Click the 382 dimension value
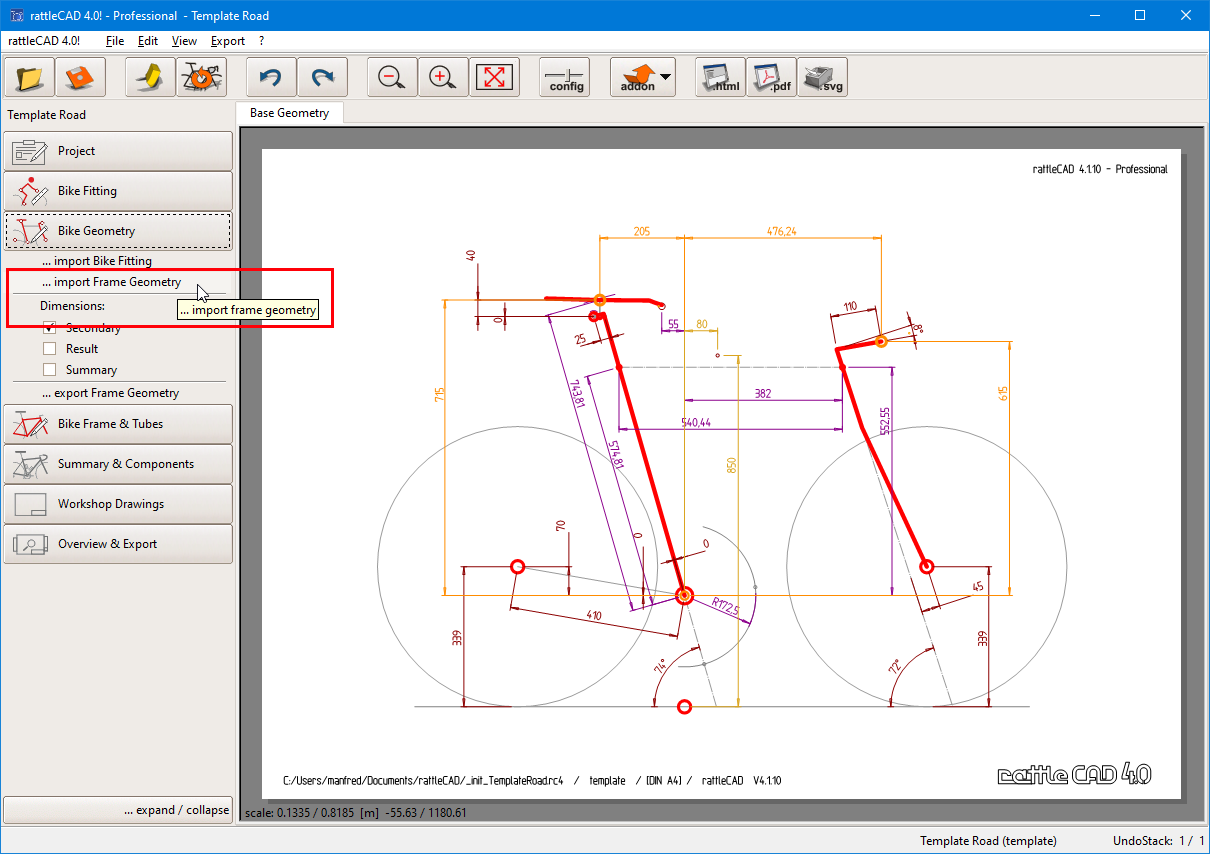1210x854 pixels. 763,394
